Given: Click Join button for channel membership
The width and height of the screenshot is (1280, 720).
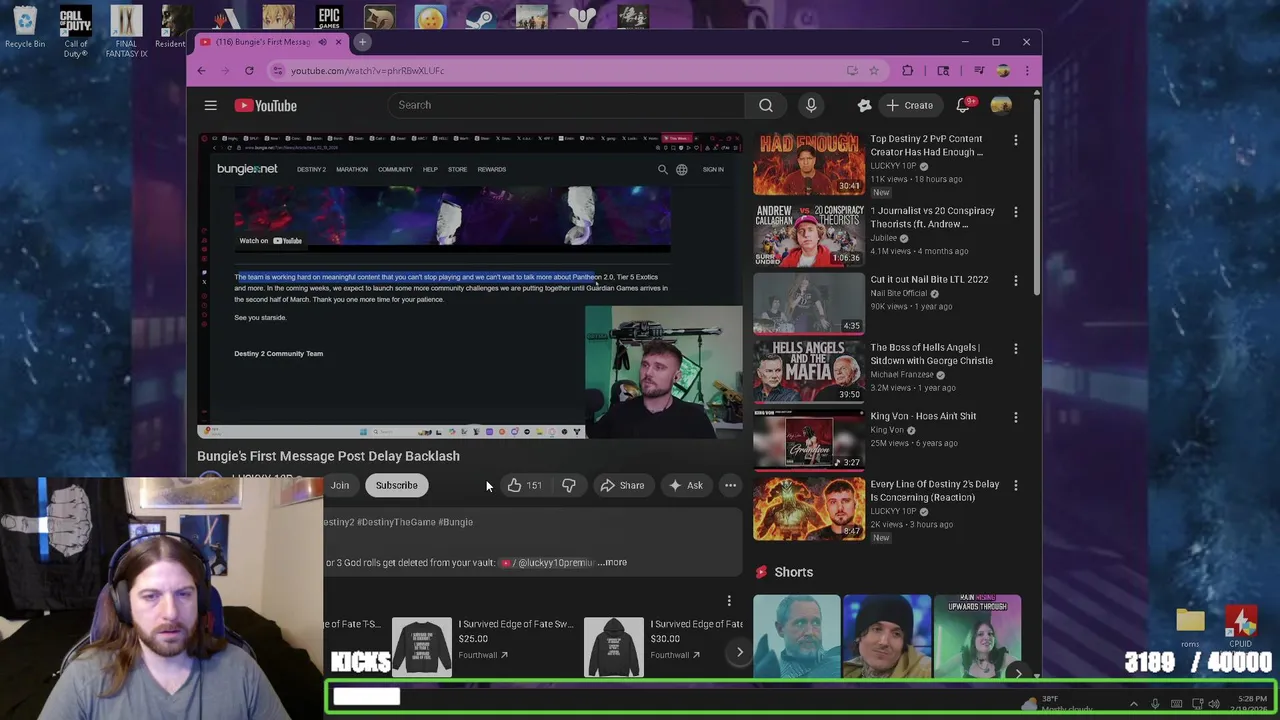Looking at the screenshot, I should click(340, 485).
